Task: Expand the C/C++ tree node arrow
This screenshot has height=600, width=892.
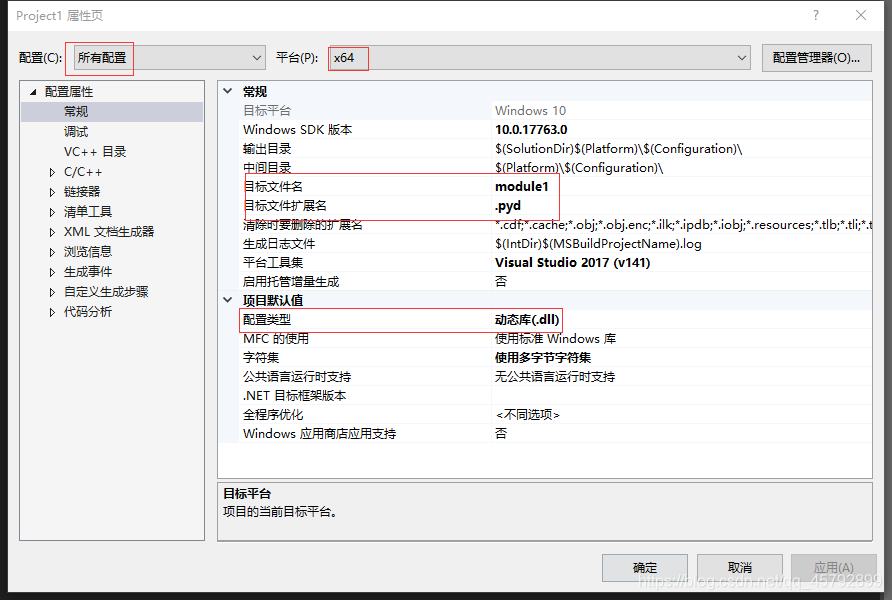Action: [x=52, y=172]
